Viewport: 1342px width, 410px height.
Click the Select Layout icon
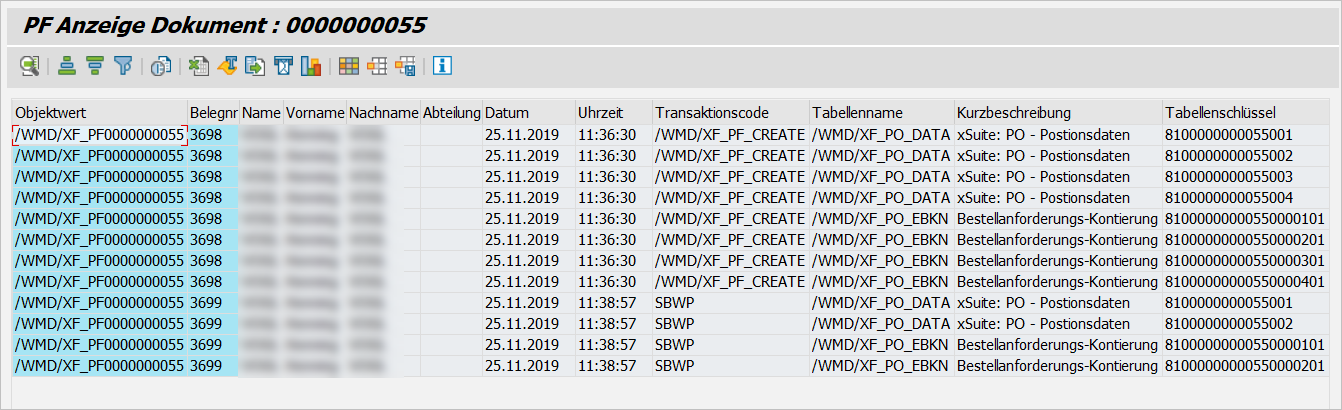[377, 67]
